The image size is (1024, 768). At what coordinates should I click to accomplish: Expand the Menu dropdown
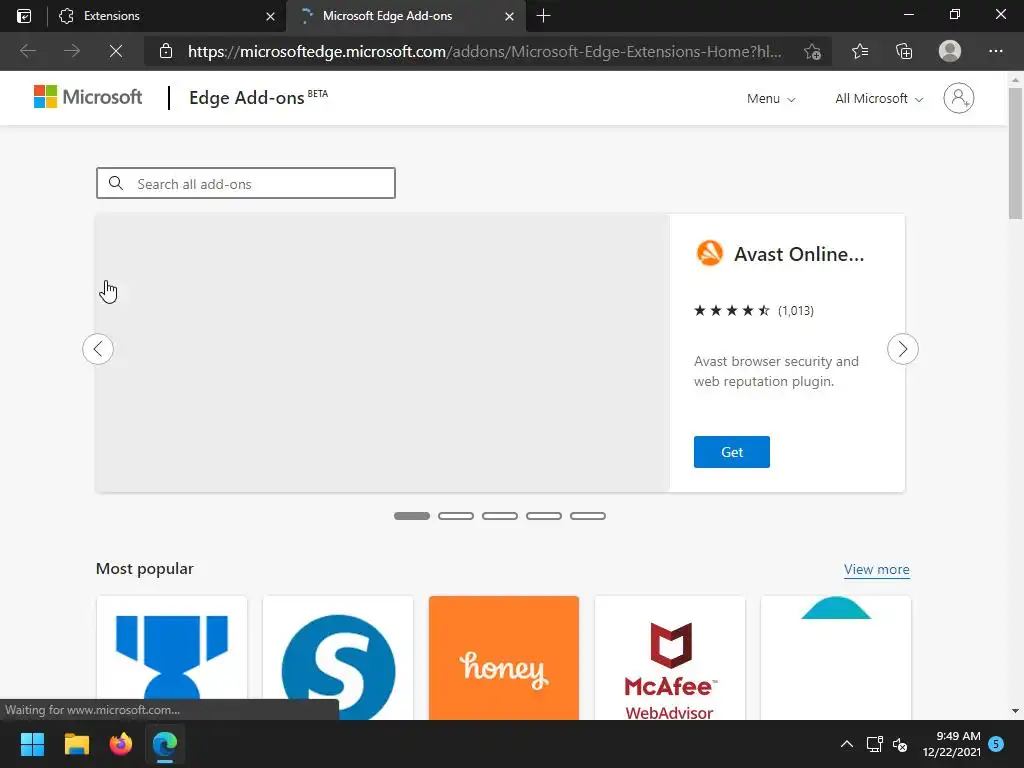(x=771, y=99)
